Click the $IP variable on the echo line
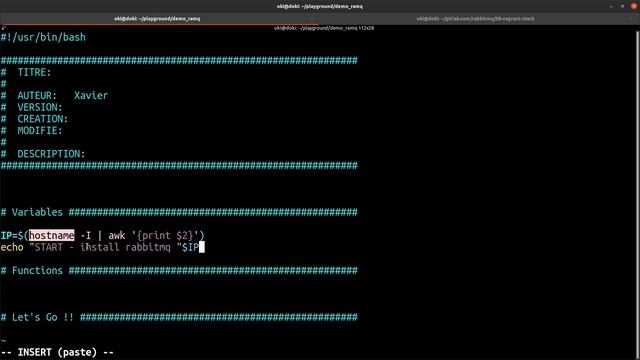Image resolution: width=640 pixels, height=360 pixels. pyautogui.click(x=190, y=247)
